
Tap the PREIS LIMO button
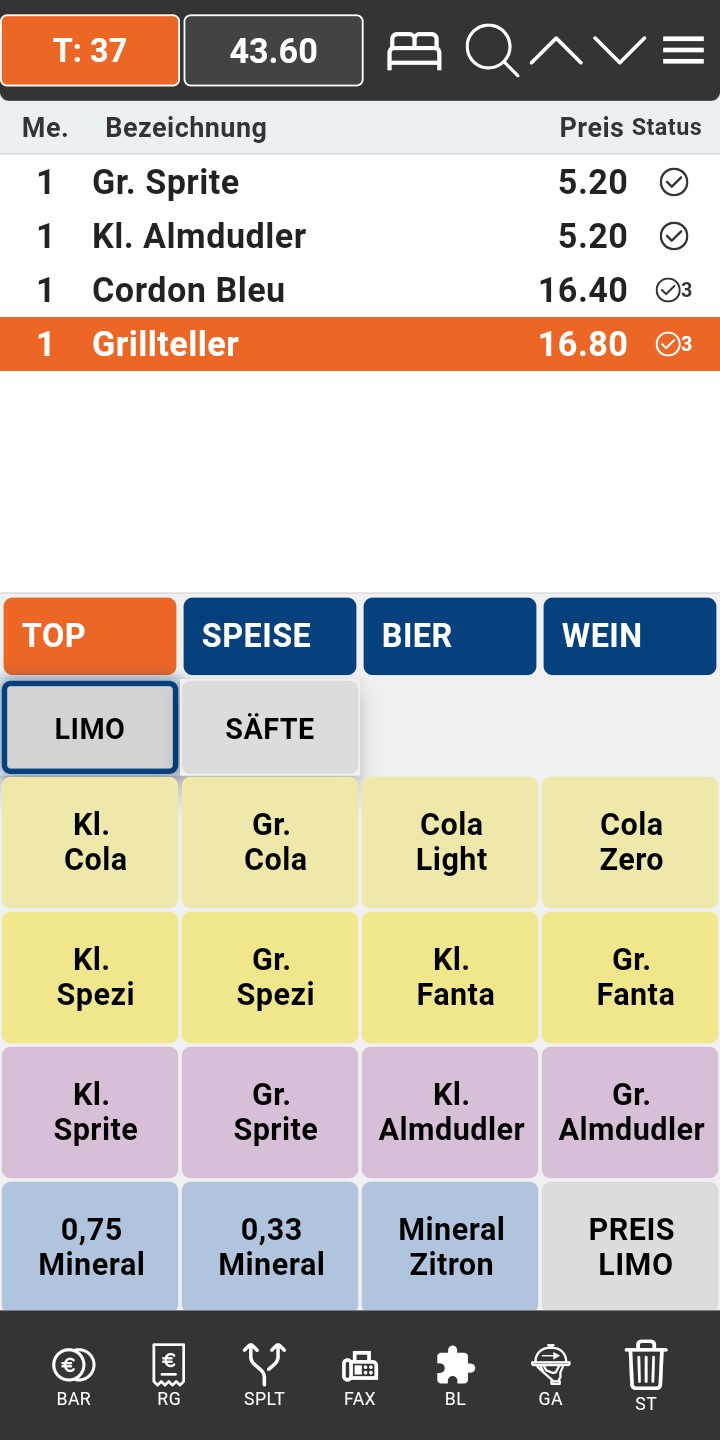click(631, 1246)
